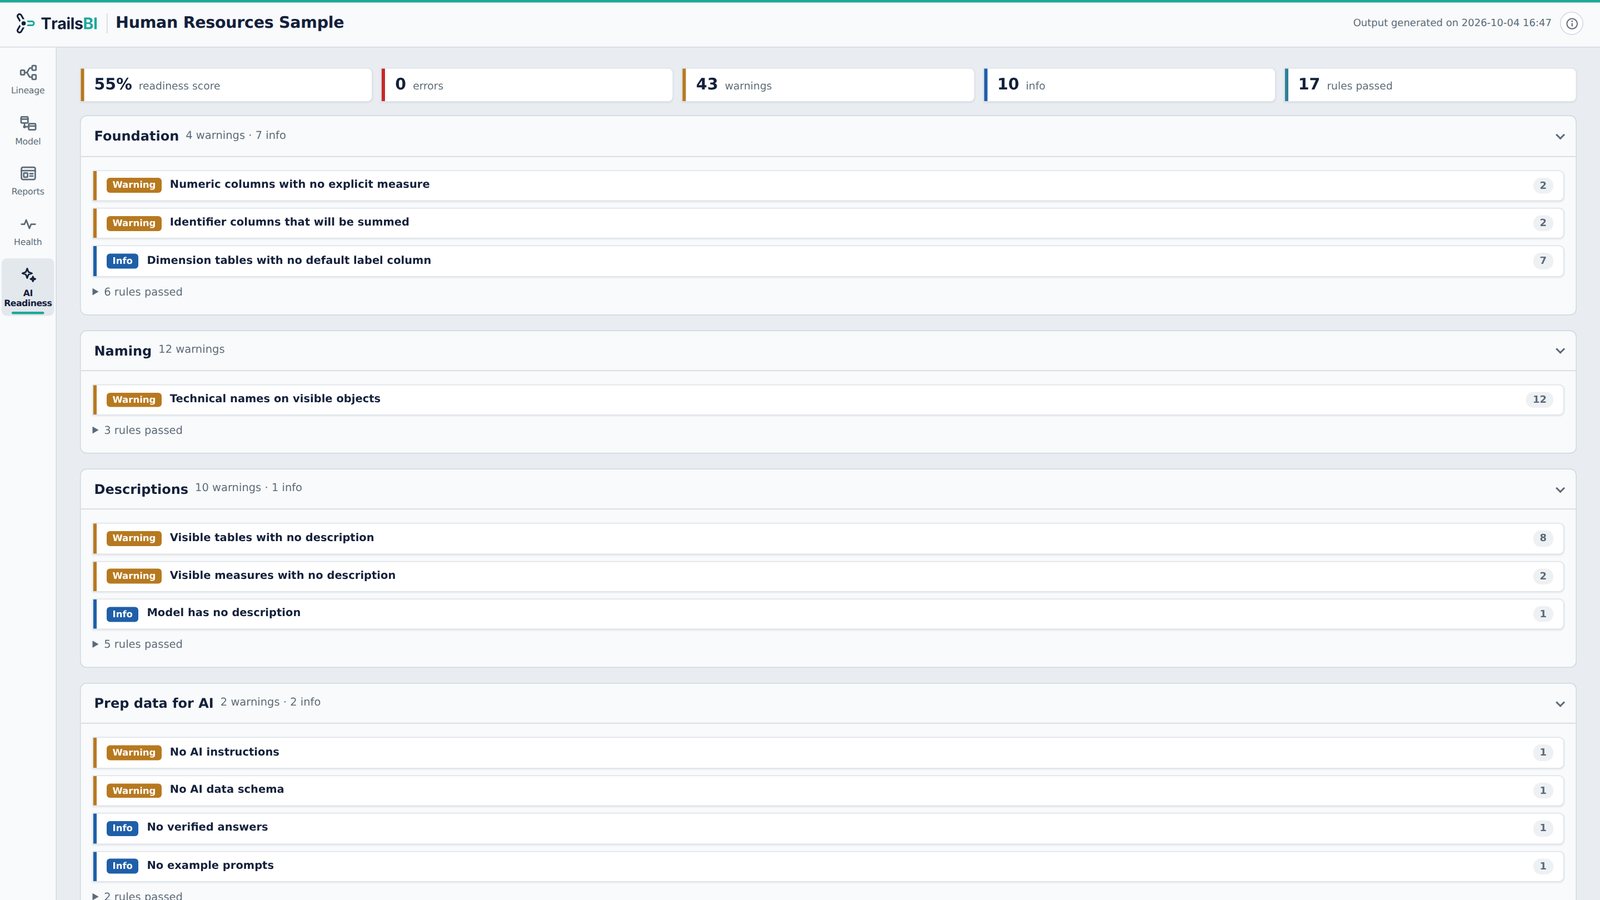Open No AI instructions warning

coord(828,752)
